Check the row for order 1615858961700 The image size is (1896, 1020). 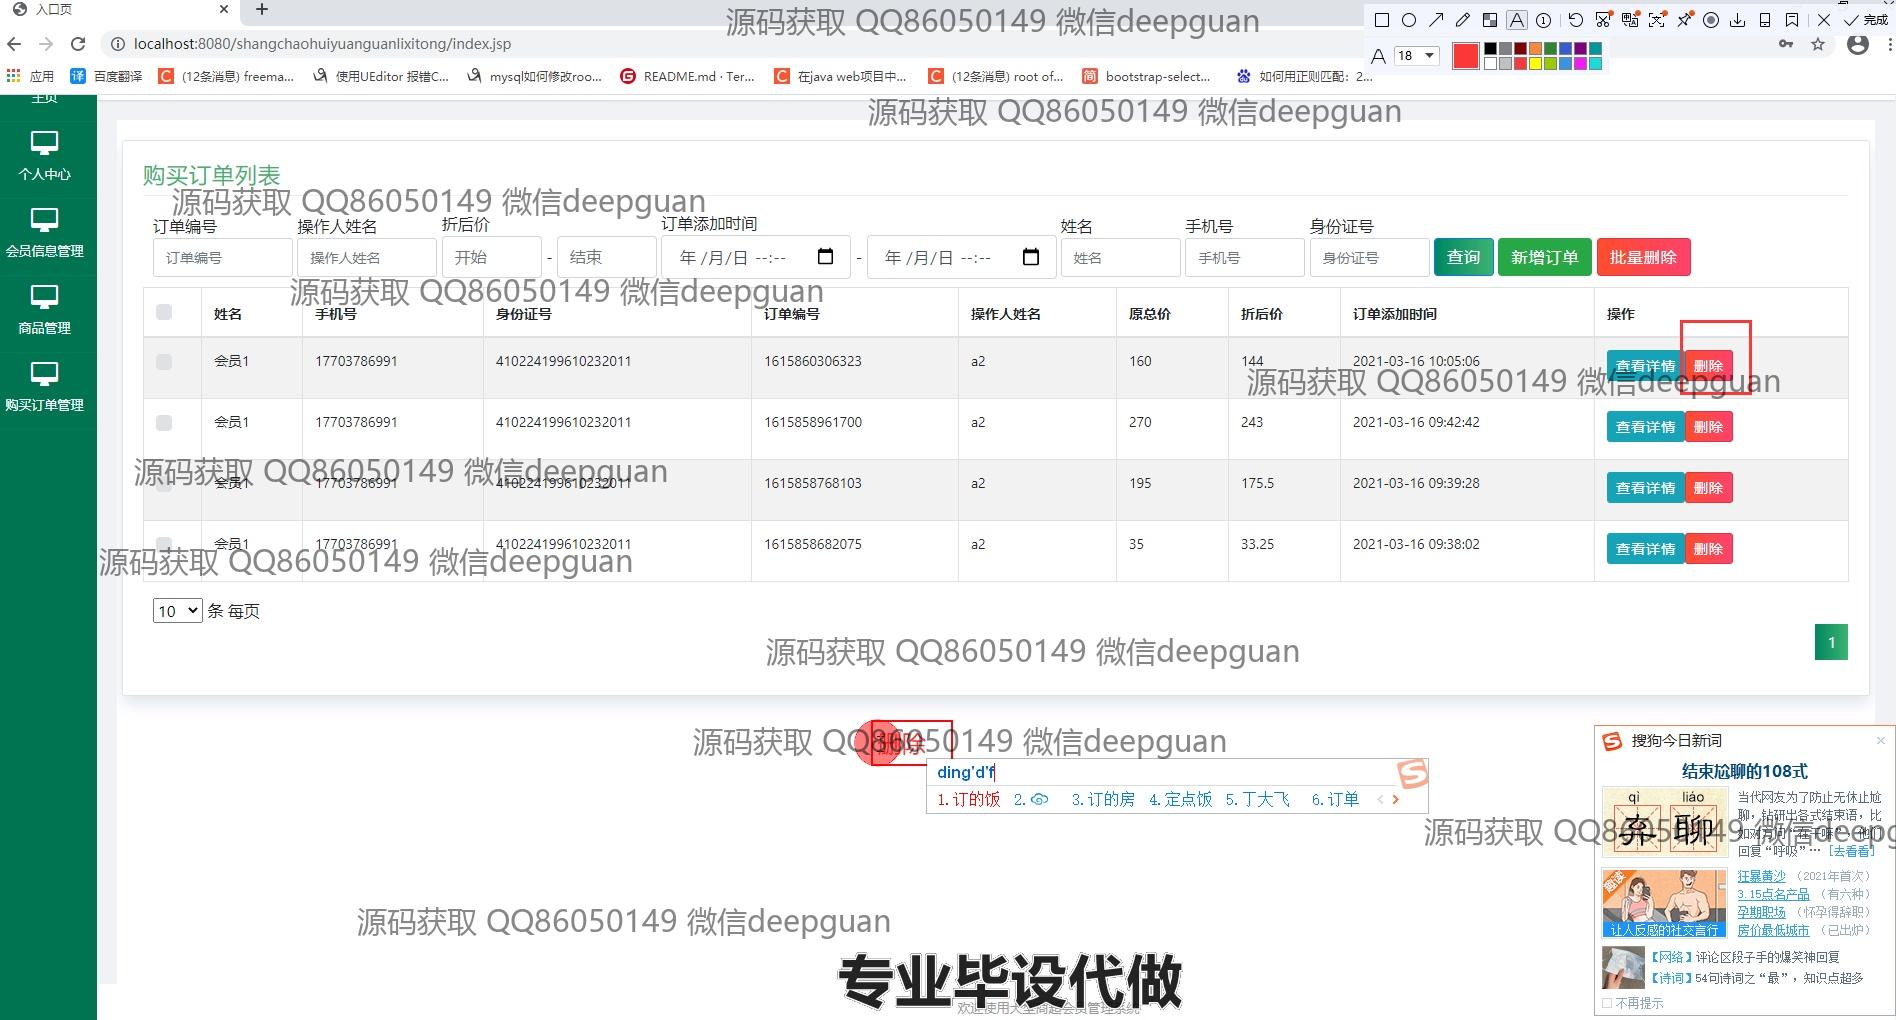pos(164,423)
